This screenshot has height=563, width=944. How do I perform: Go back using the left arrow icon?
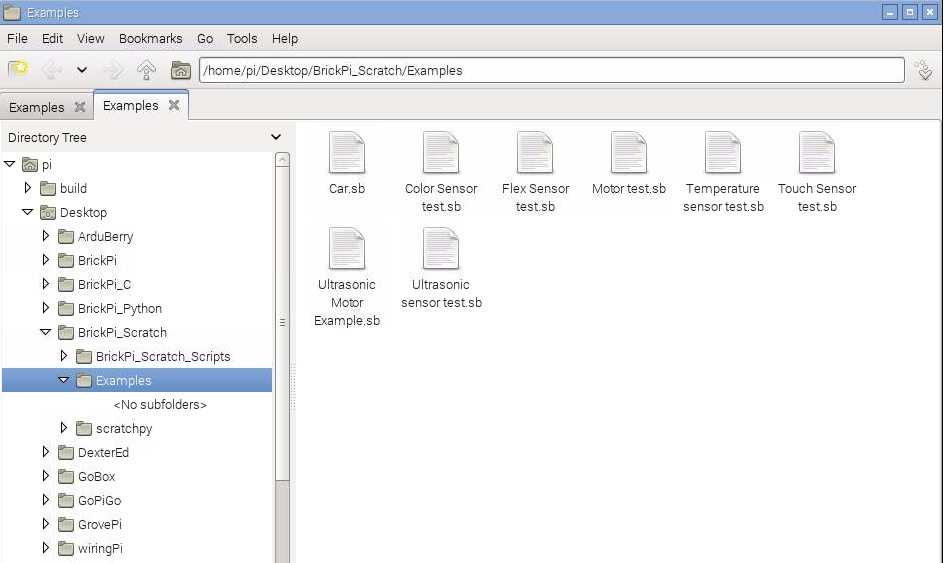(51, 70)
